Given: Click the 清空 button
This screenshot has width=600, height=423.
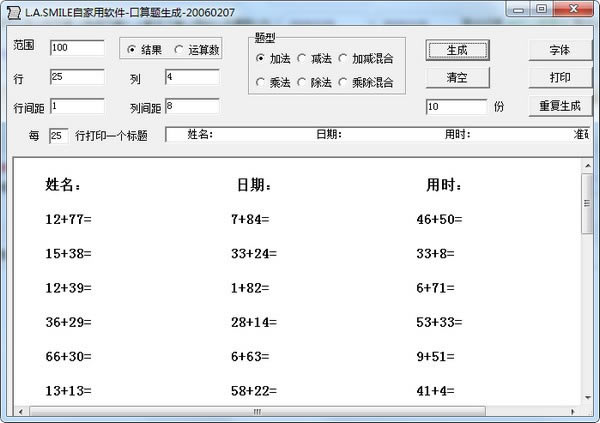Looking at the screenshot, I should 458,78.
